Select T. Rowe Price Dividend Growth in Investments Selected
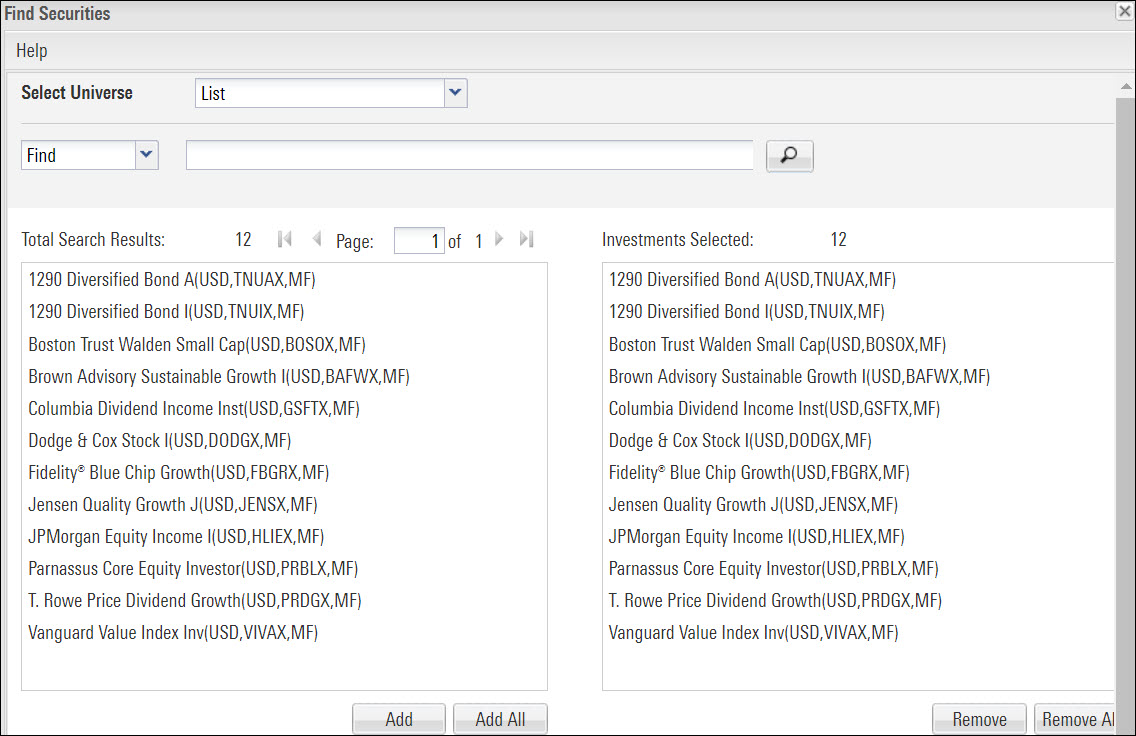Screen dimensions: 1136x736 click(774, 601)
